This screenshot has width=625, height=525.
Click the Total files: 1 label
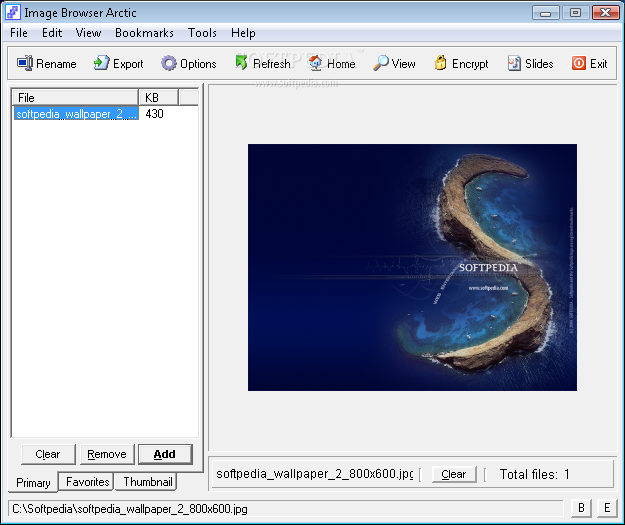534,474
